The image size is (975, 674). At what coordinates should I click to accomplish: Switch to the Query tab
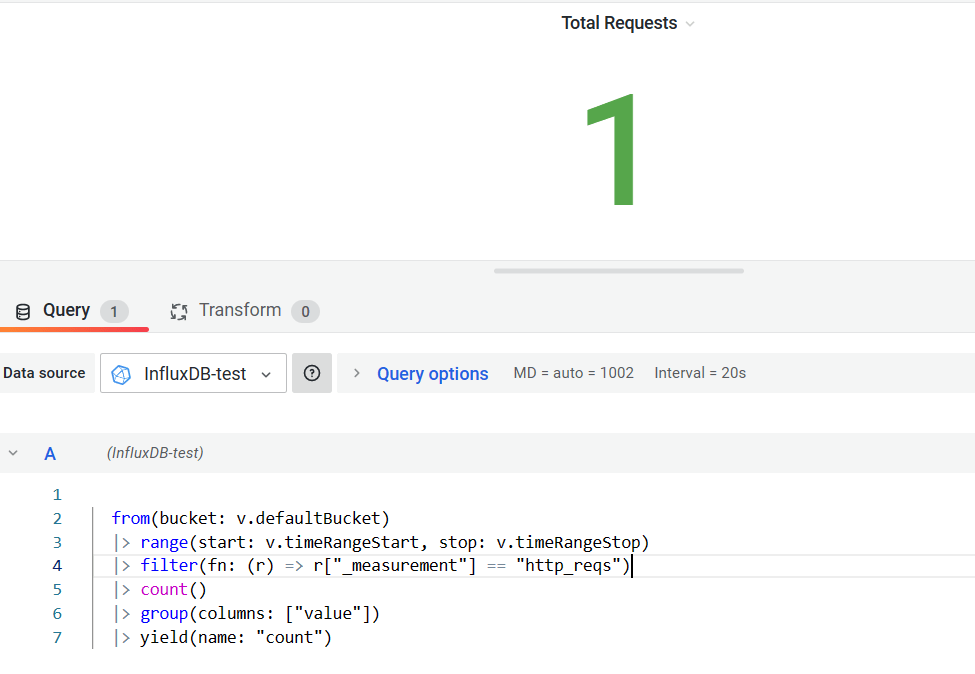(67, 310)
